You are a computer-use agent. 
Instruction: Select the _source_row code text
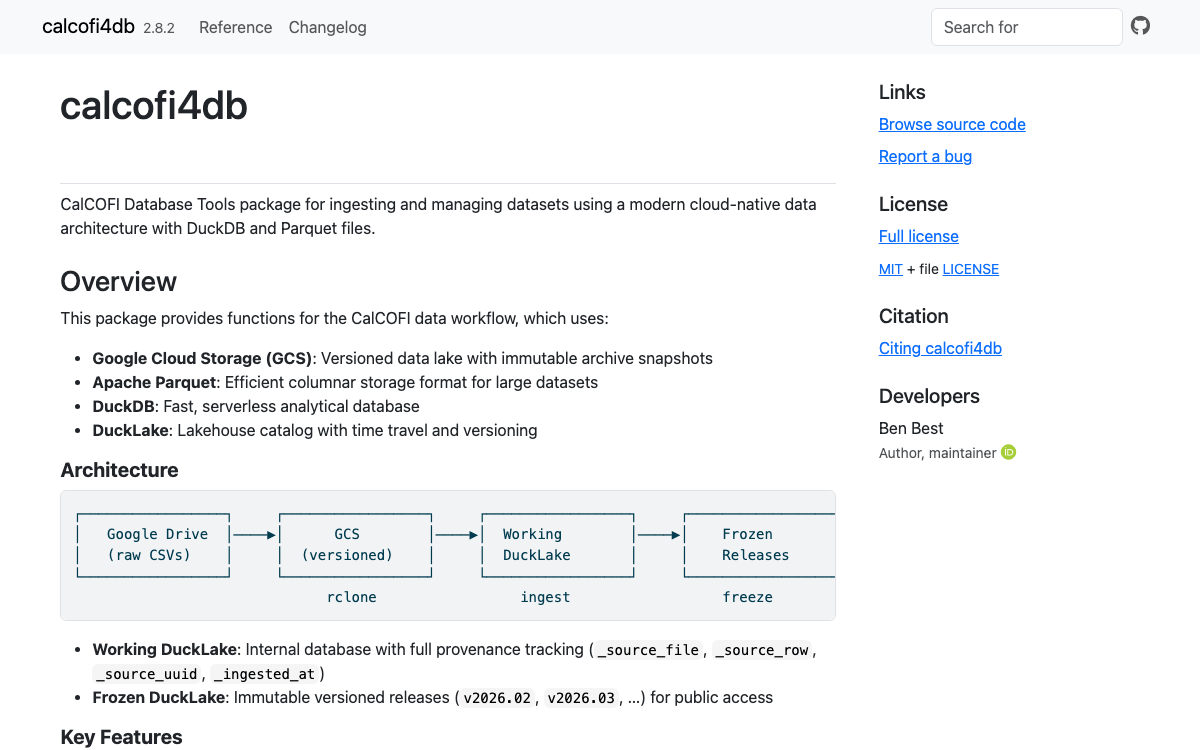tap(761, 650)
